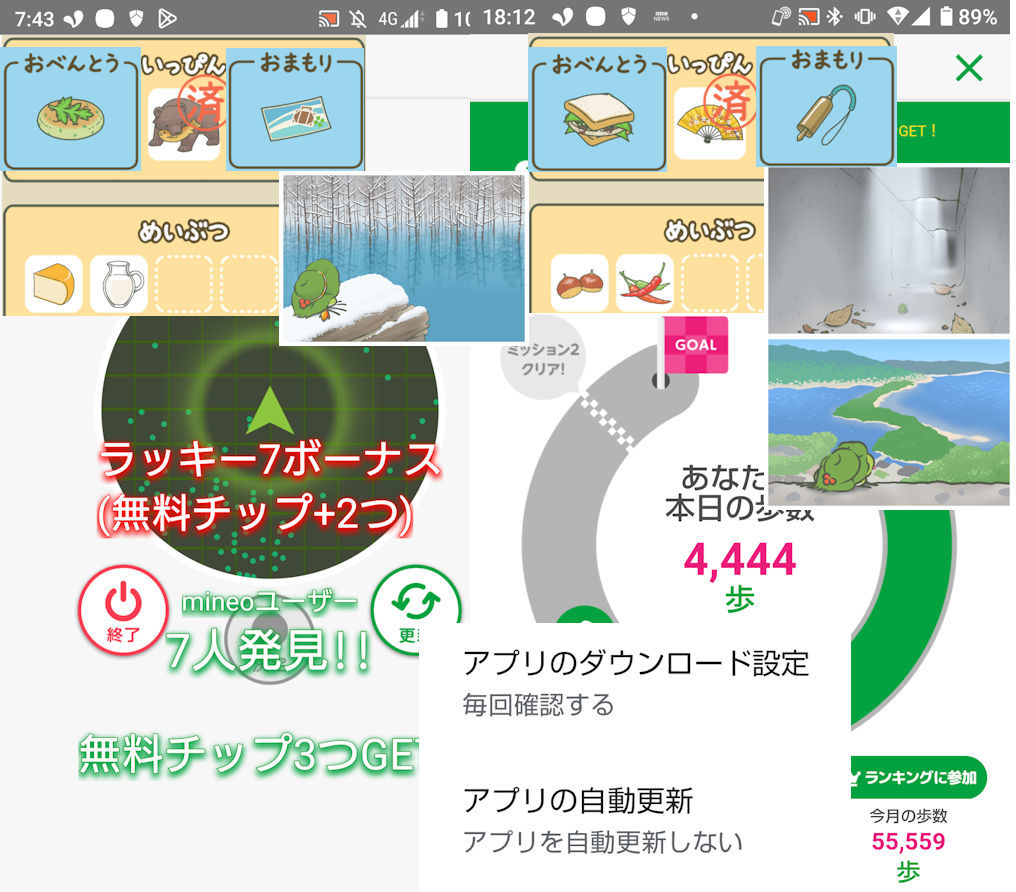
Task: Tap the folding fan いっぴん item
Action: [710, 123]
